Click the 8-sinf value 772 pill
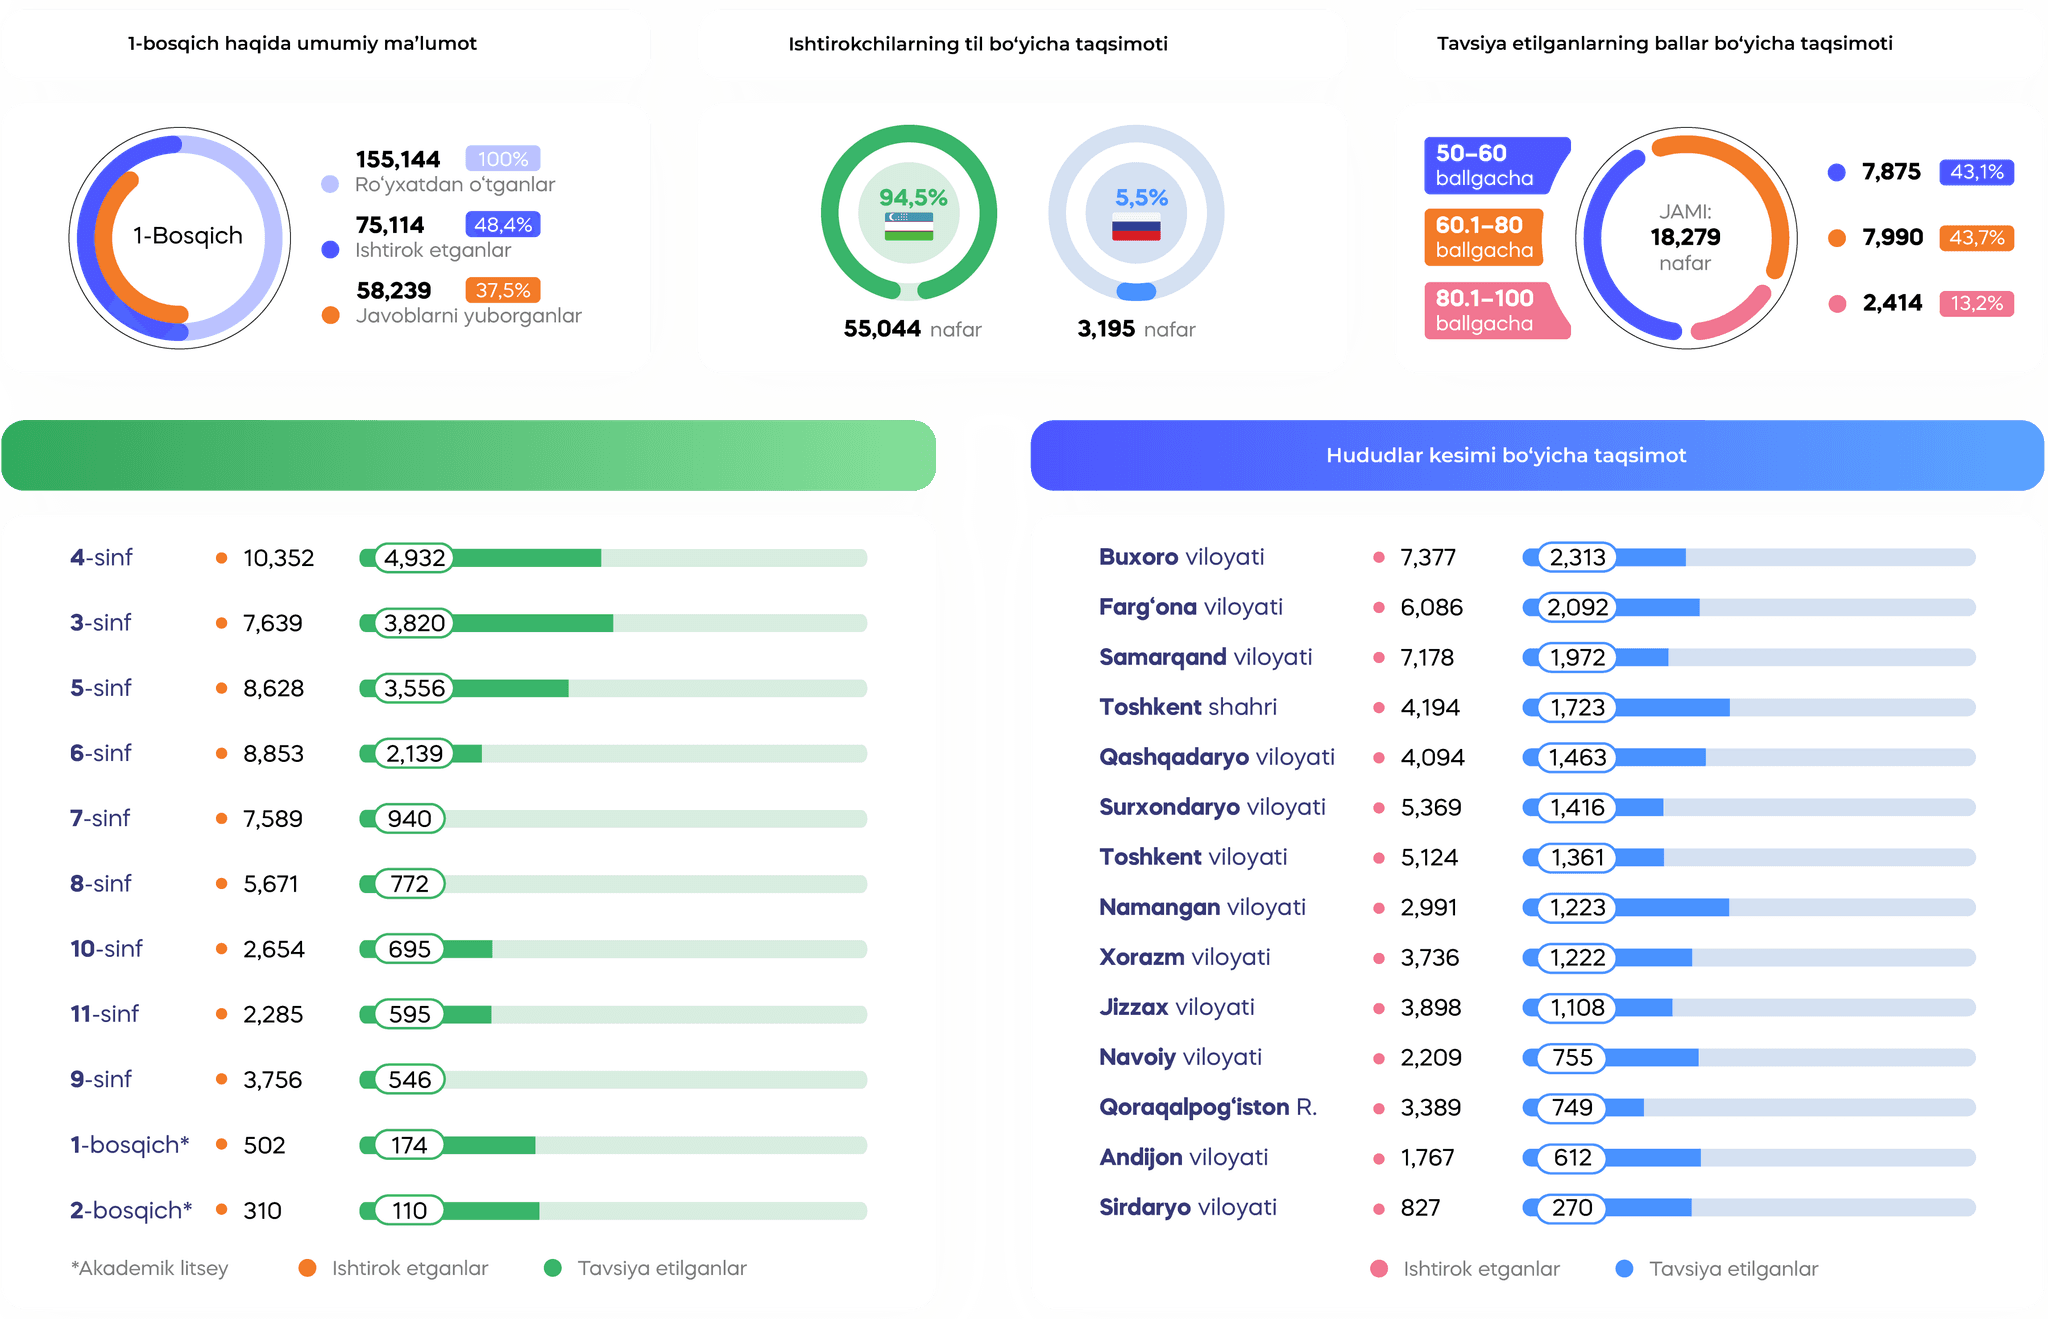Image resolution: width=2048 pixels, height=1319 pixels. 409,884
